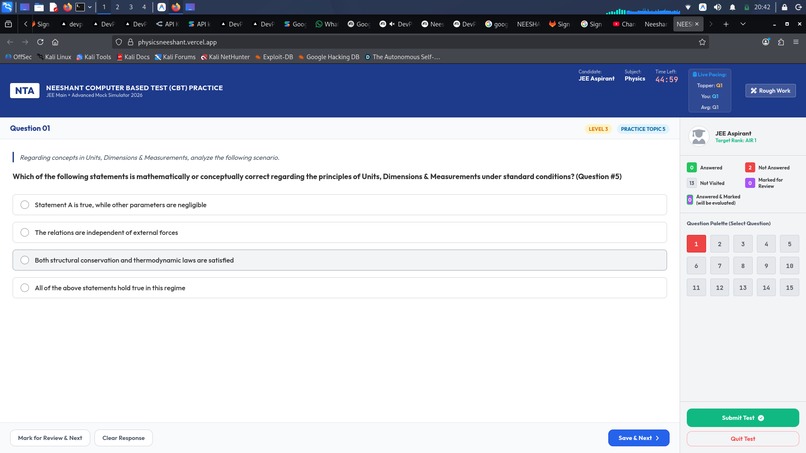The height and width of the screenshot is (453, 806).
Task: Open a new browser tab
Action: click(x=726, y=24)
